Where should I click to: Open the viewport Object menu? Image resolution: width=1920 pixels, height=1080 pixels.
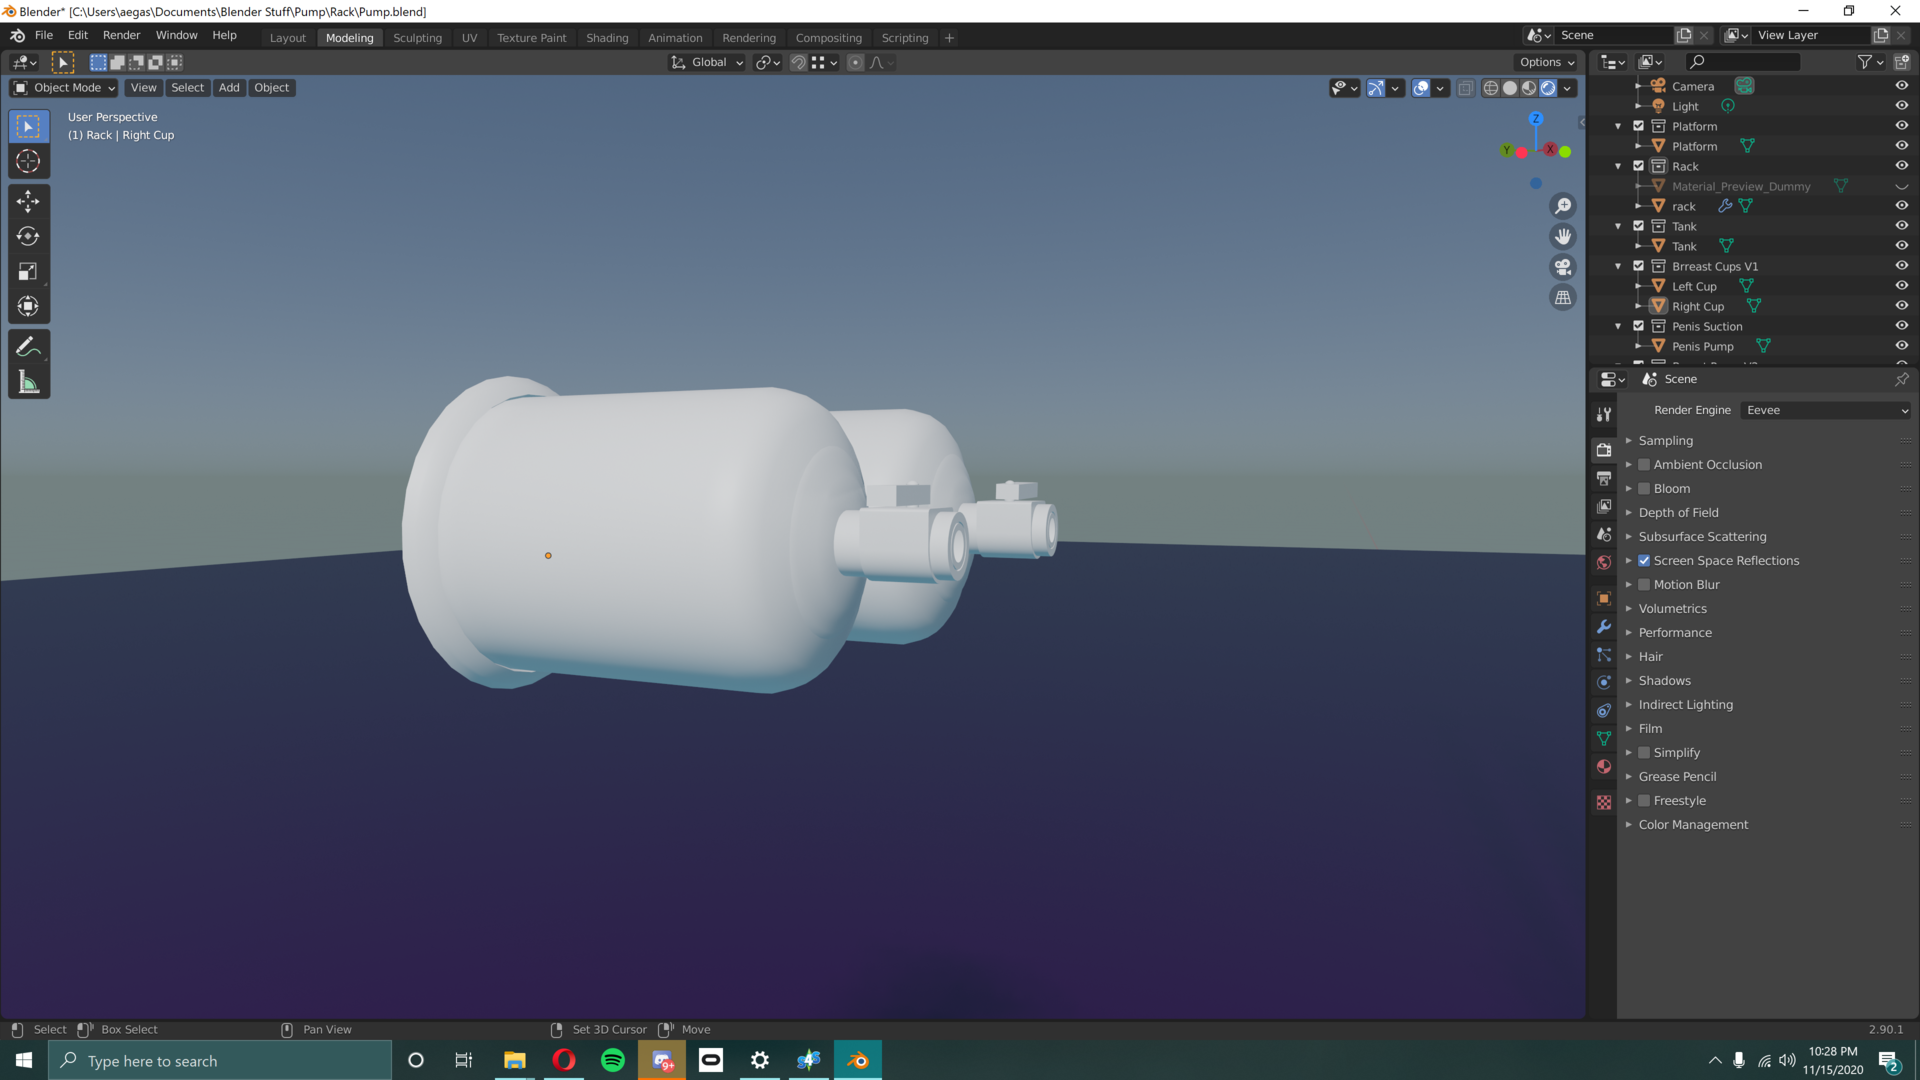[x=271, y=88]
